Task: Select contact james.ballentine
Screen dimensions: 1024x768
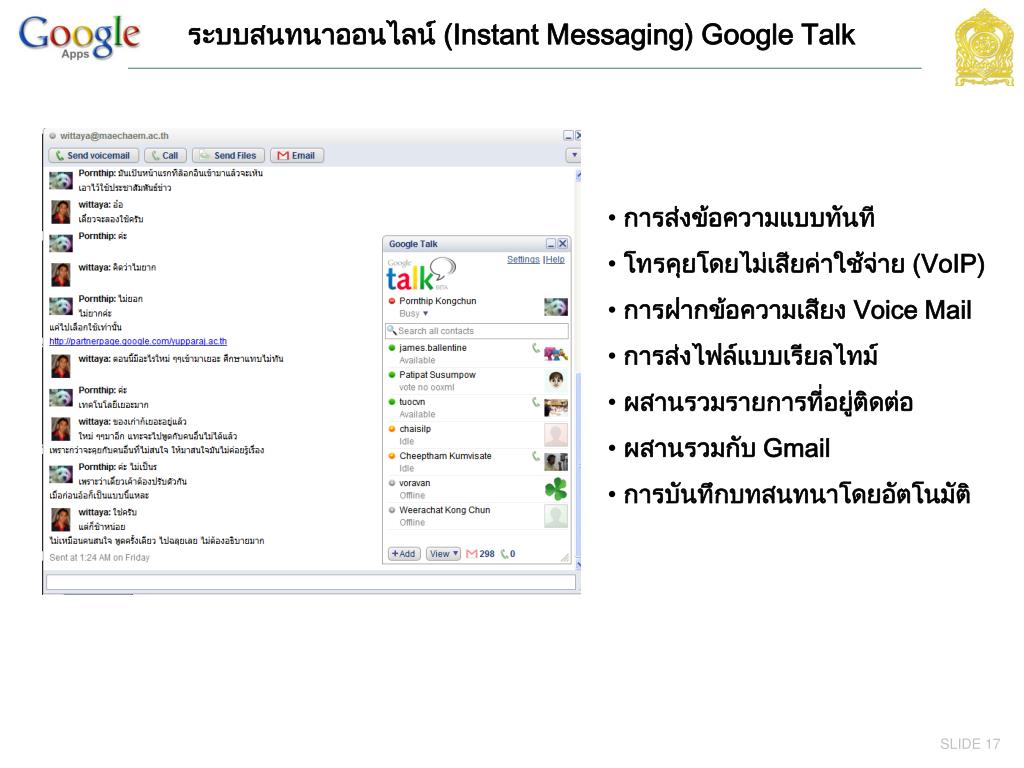Action: click(x=477, y=354)
